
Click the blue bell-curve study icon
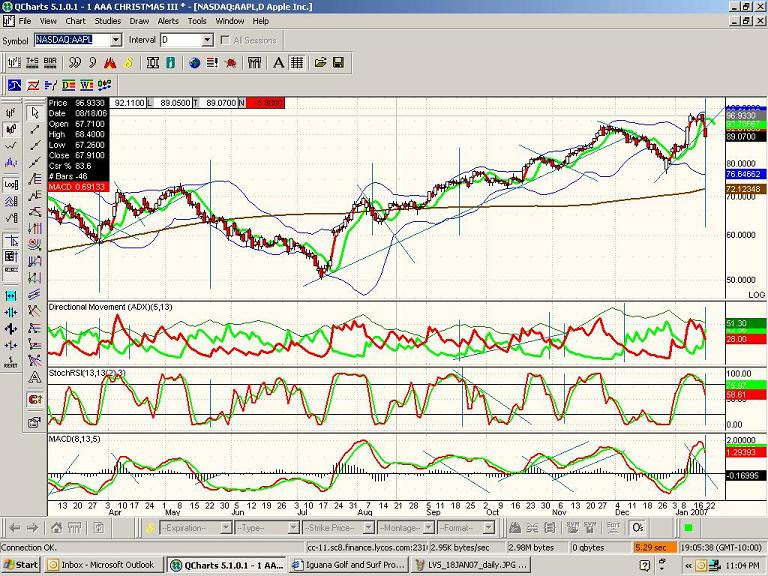15,85
